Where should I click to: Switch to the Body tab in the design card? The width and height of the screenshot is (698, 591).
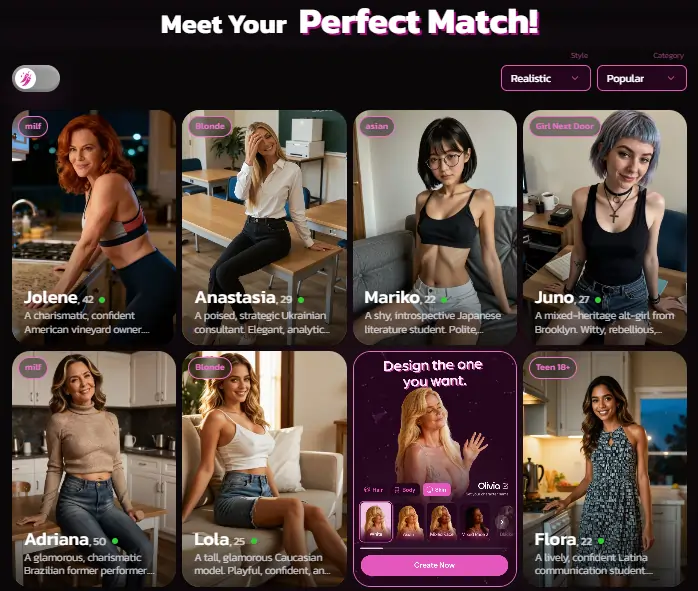pos(405,490)
